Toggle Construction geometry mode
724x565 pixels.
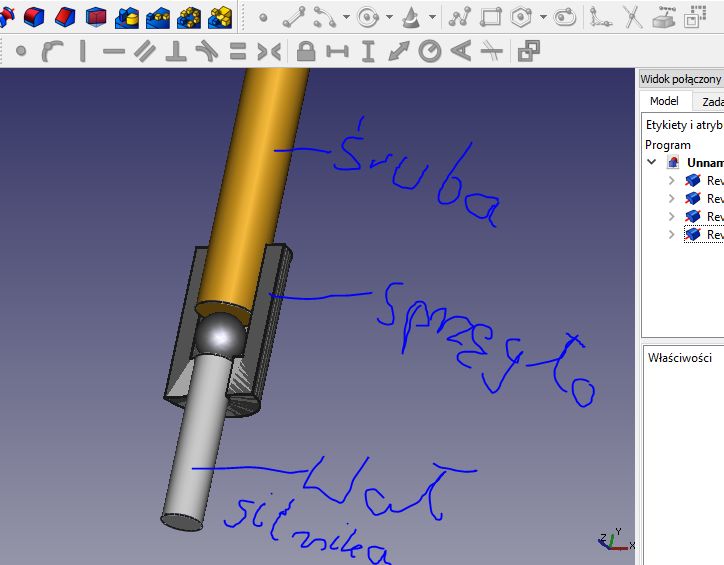(695, 18)
